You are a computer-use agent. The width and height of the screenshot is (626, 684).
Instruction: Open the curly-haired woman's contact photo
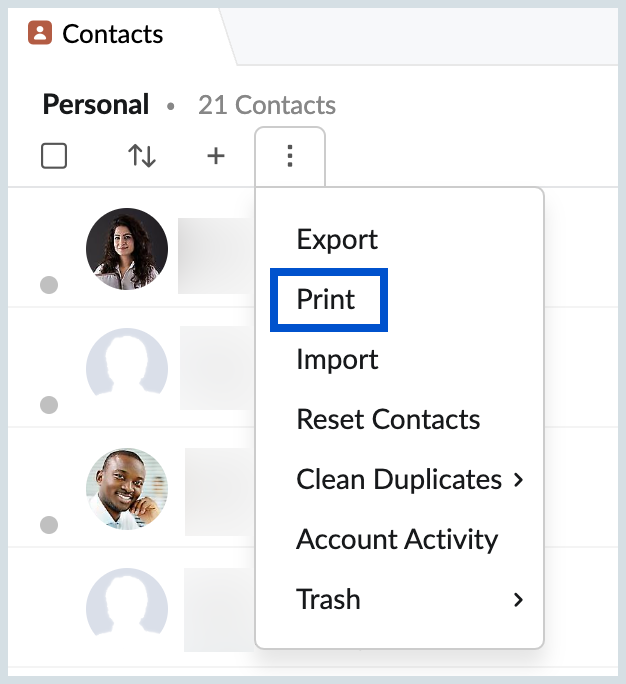click(127, 249)
